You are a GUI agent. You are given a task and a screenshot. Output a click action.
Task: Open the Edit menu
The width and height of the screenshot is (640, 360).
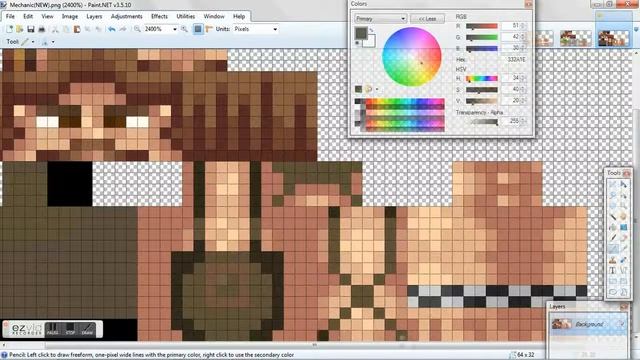point(28,16)
